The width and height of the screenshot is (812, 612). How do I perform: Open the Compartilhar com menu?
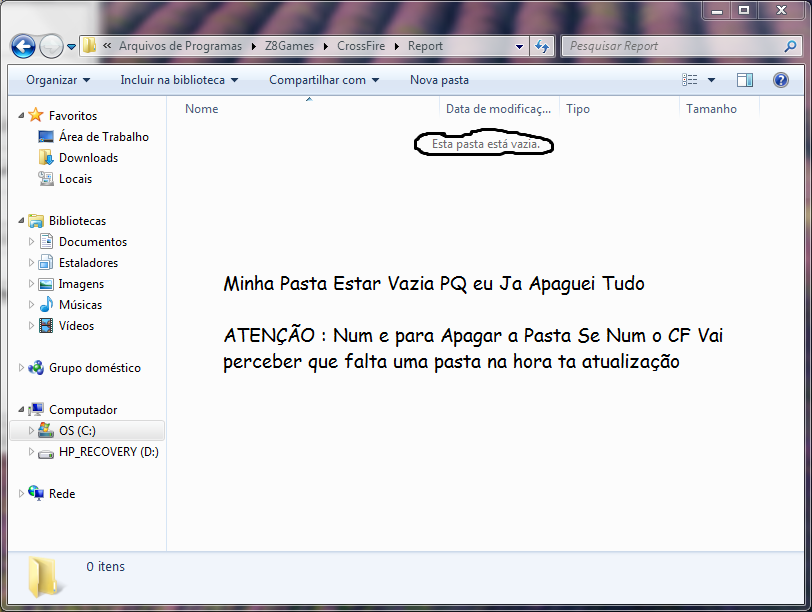[x=320, y=80]
